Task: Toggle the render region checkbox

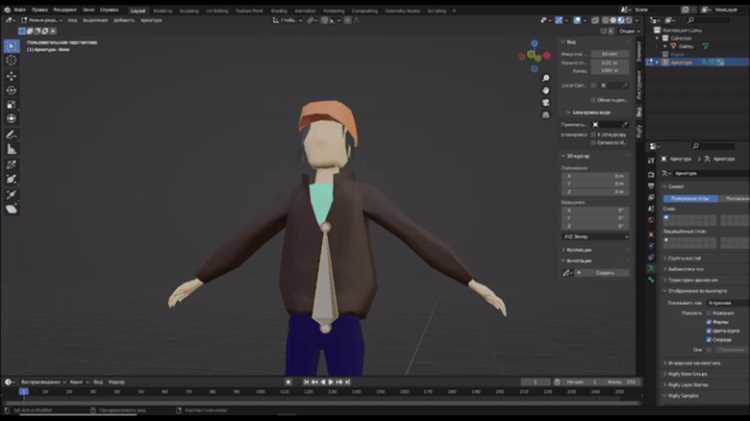Action: click(594, 100)
